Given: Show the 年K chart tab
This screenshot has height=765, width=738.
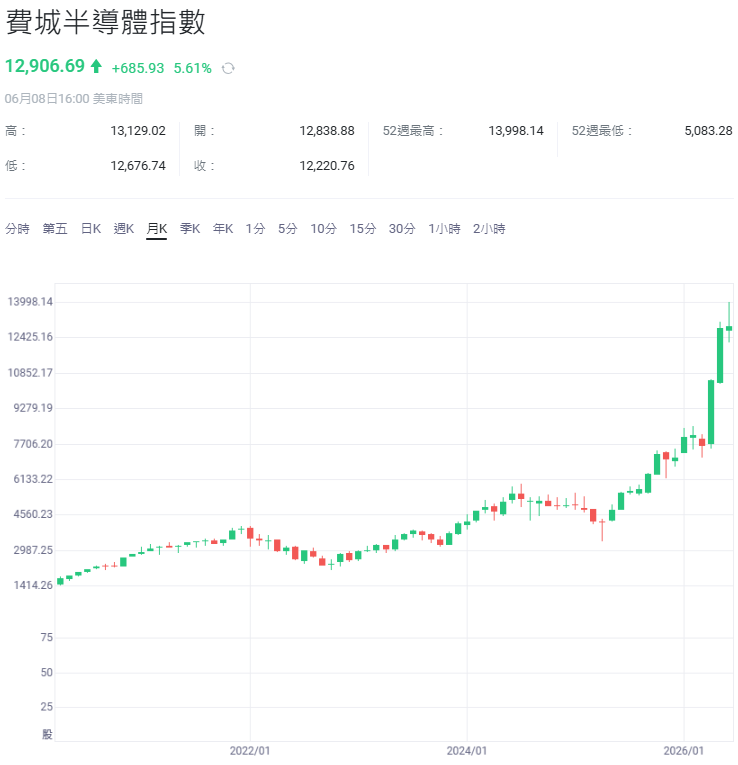Looking at the screenshot, I should click(223, 228).
